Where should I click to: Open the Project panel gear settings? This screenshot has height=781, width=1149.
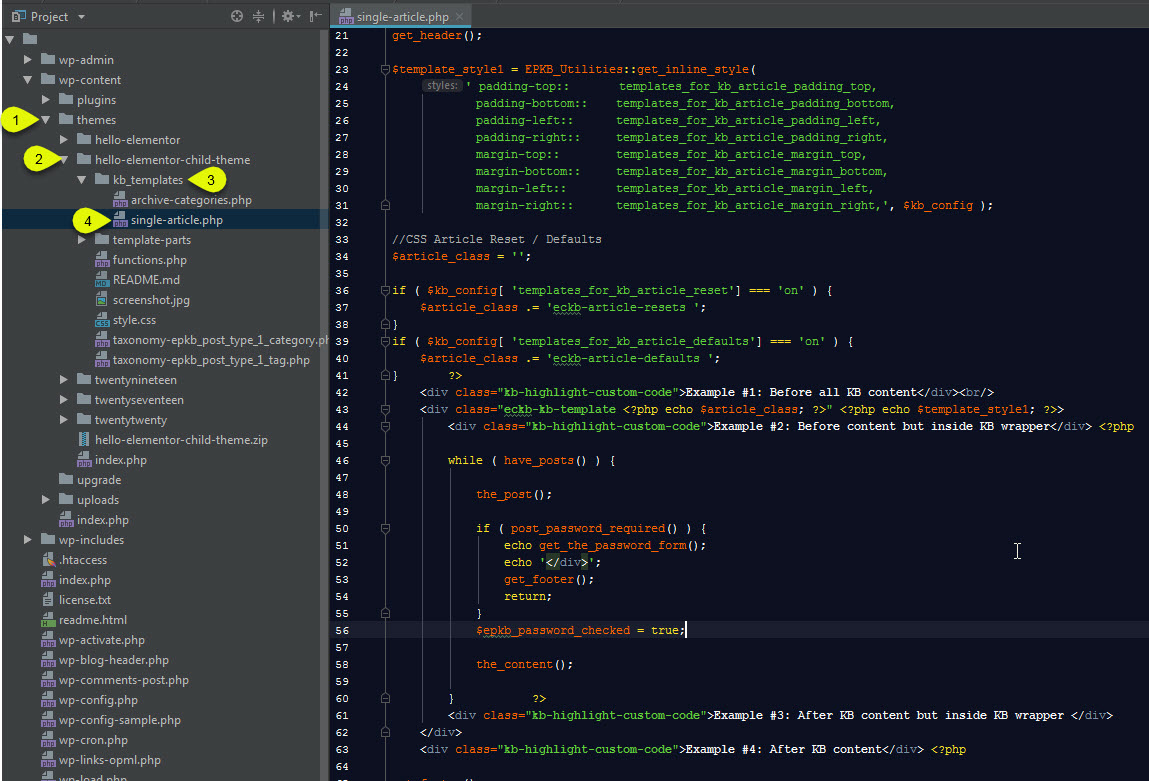[287, 16]
